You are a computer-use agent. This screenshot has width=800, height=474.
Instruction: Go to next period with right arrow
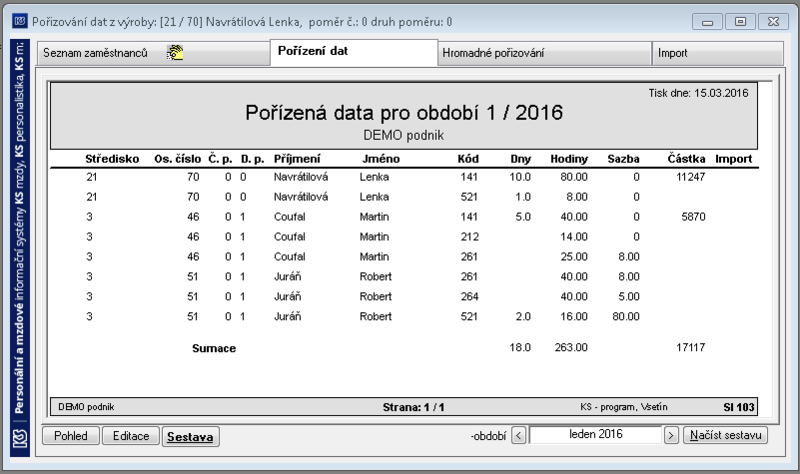click(x=671, y=436)
